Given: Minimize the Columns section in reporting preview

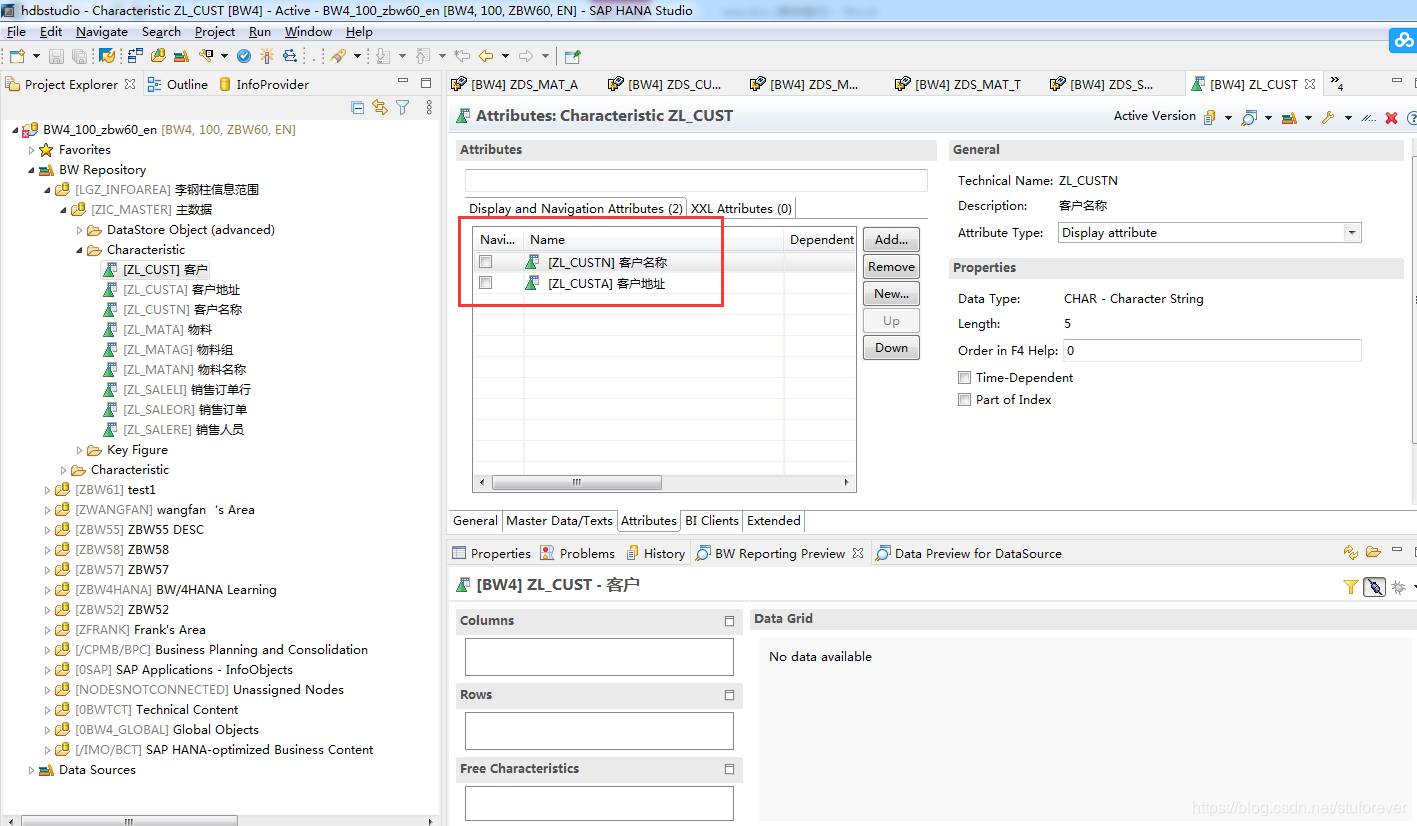Looking at the screenshot, I should (729, 621).
